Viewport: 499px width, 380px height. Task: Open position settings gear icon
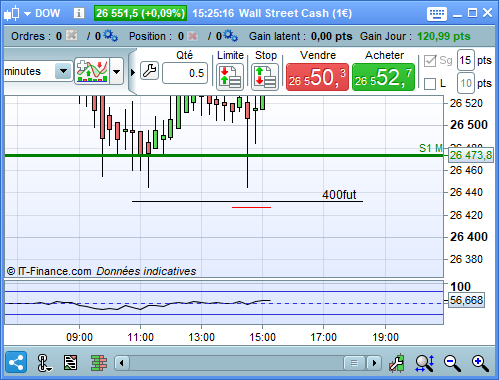(231, 35)
